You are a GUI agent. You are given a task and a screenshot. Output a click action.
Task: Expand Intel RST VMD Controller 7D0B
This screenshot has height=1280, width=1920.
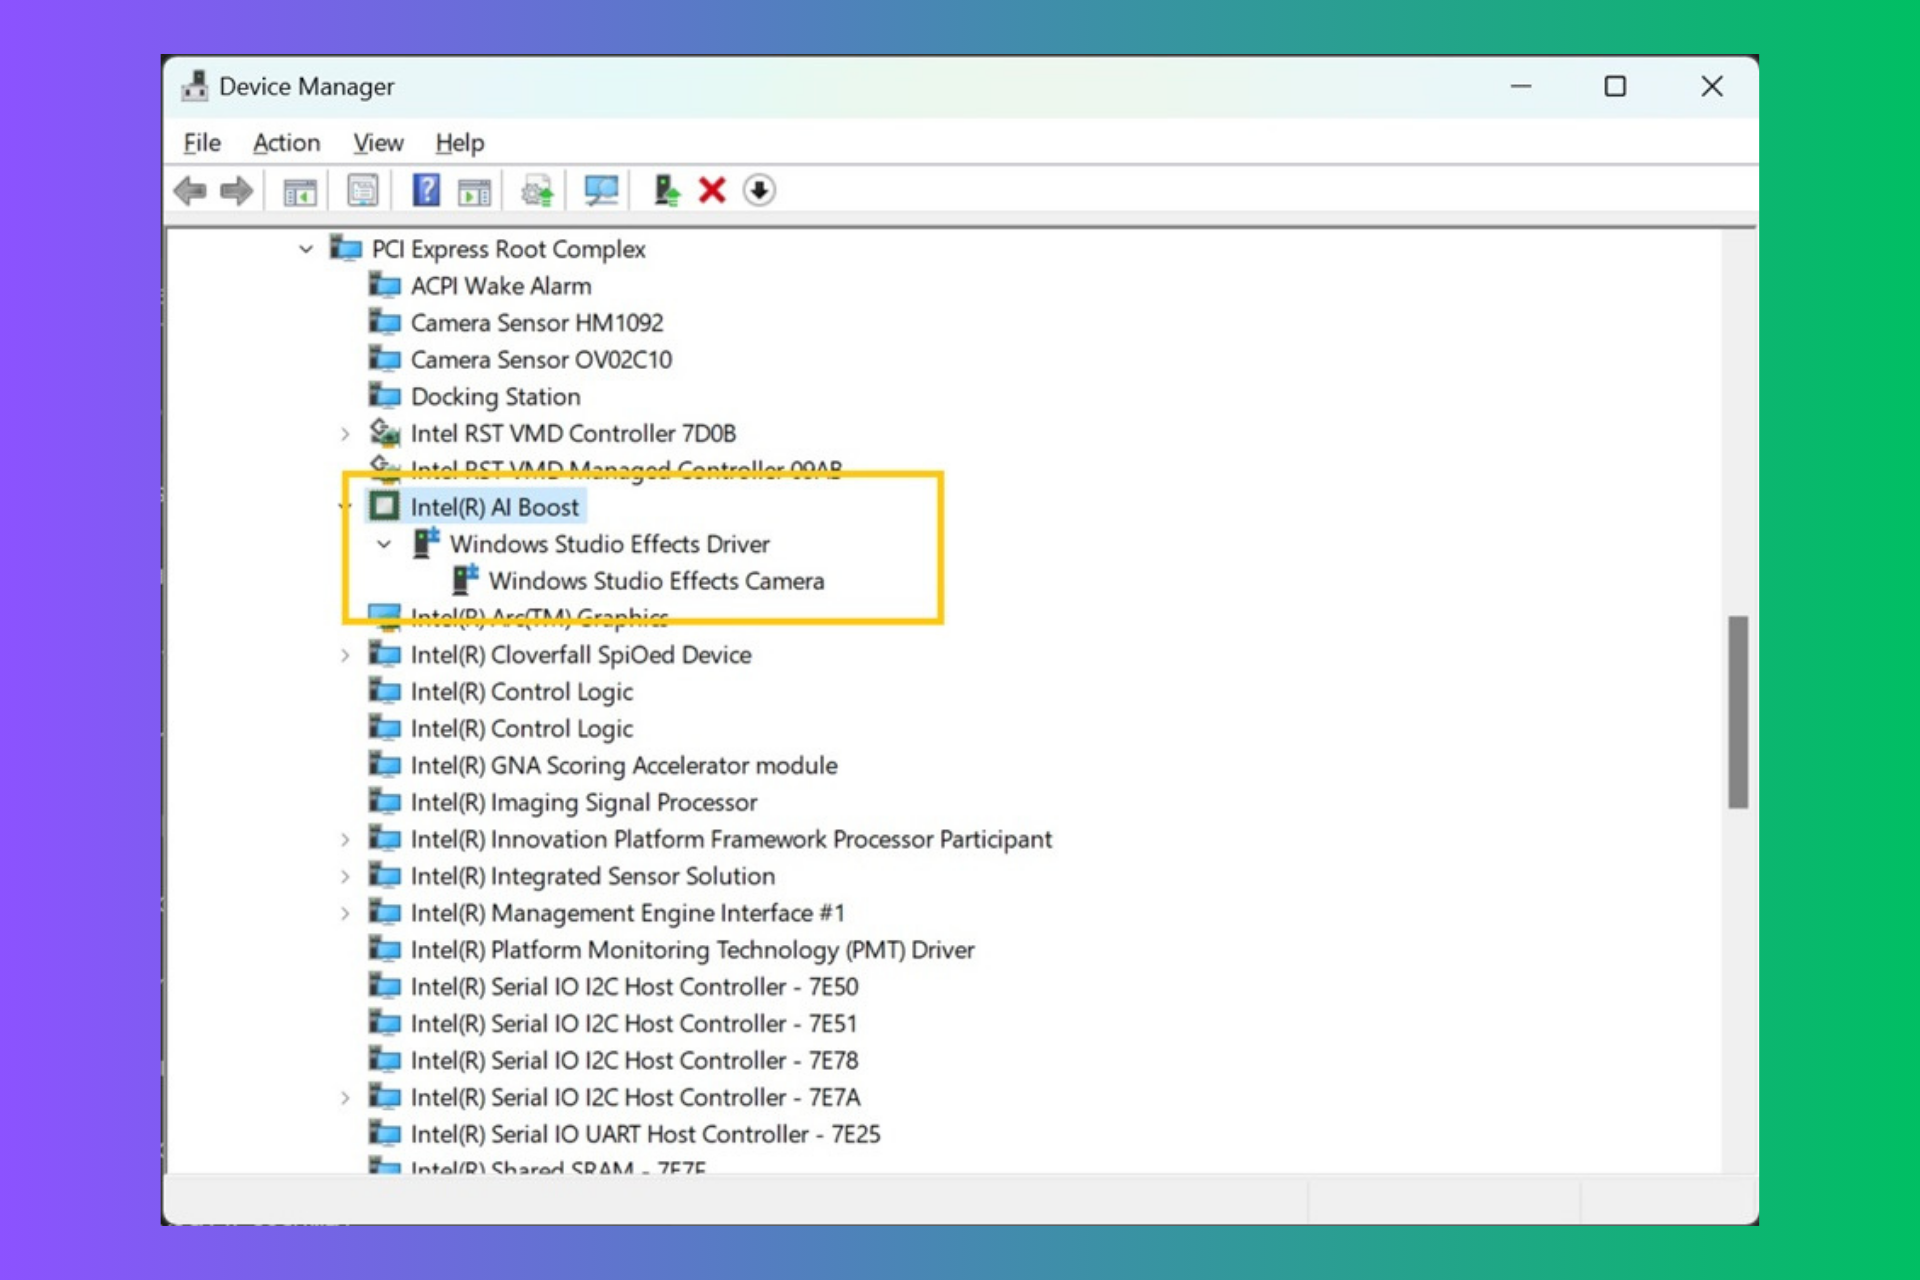[345, 433]
